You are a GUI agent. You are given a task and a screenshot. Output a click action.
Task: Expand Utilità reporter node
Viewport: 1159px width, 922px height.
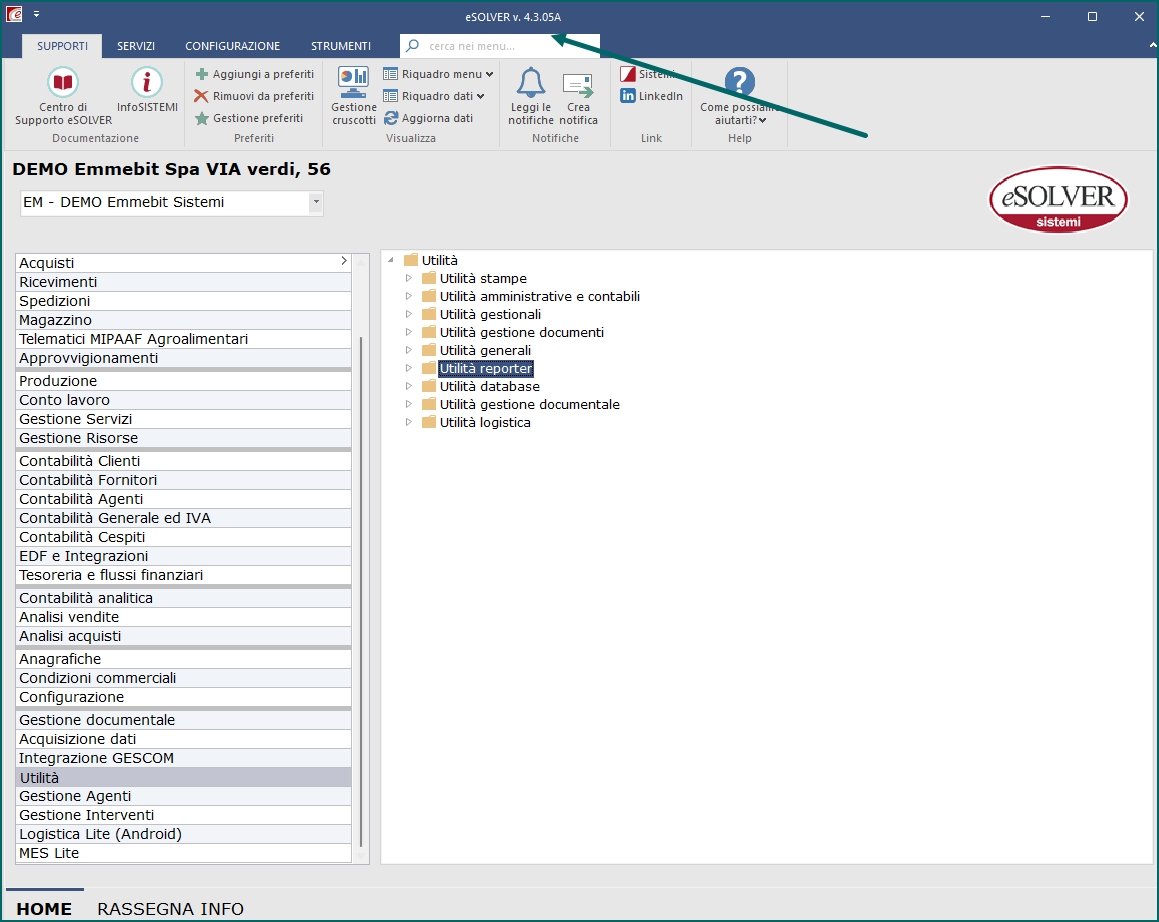tap(409, 368)
